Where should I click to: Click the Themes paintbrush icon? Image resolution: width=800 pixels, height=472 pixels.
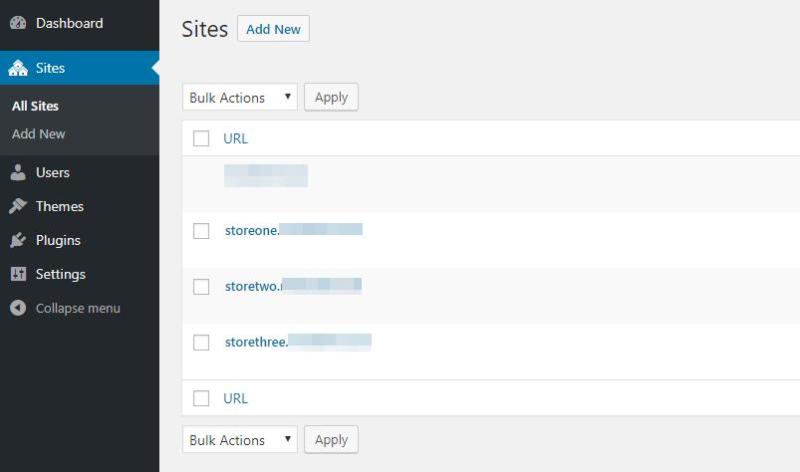pos(17,207)
